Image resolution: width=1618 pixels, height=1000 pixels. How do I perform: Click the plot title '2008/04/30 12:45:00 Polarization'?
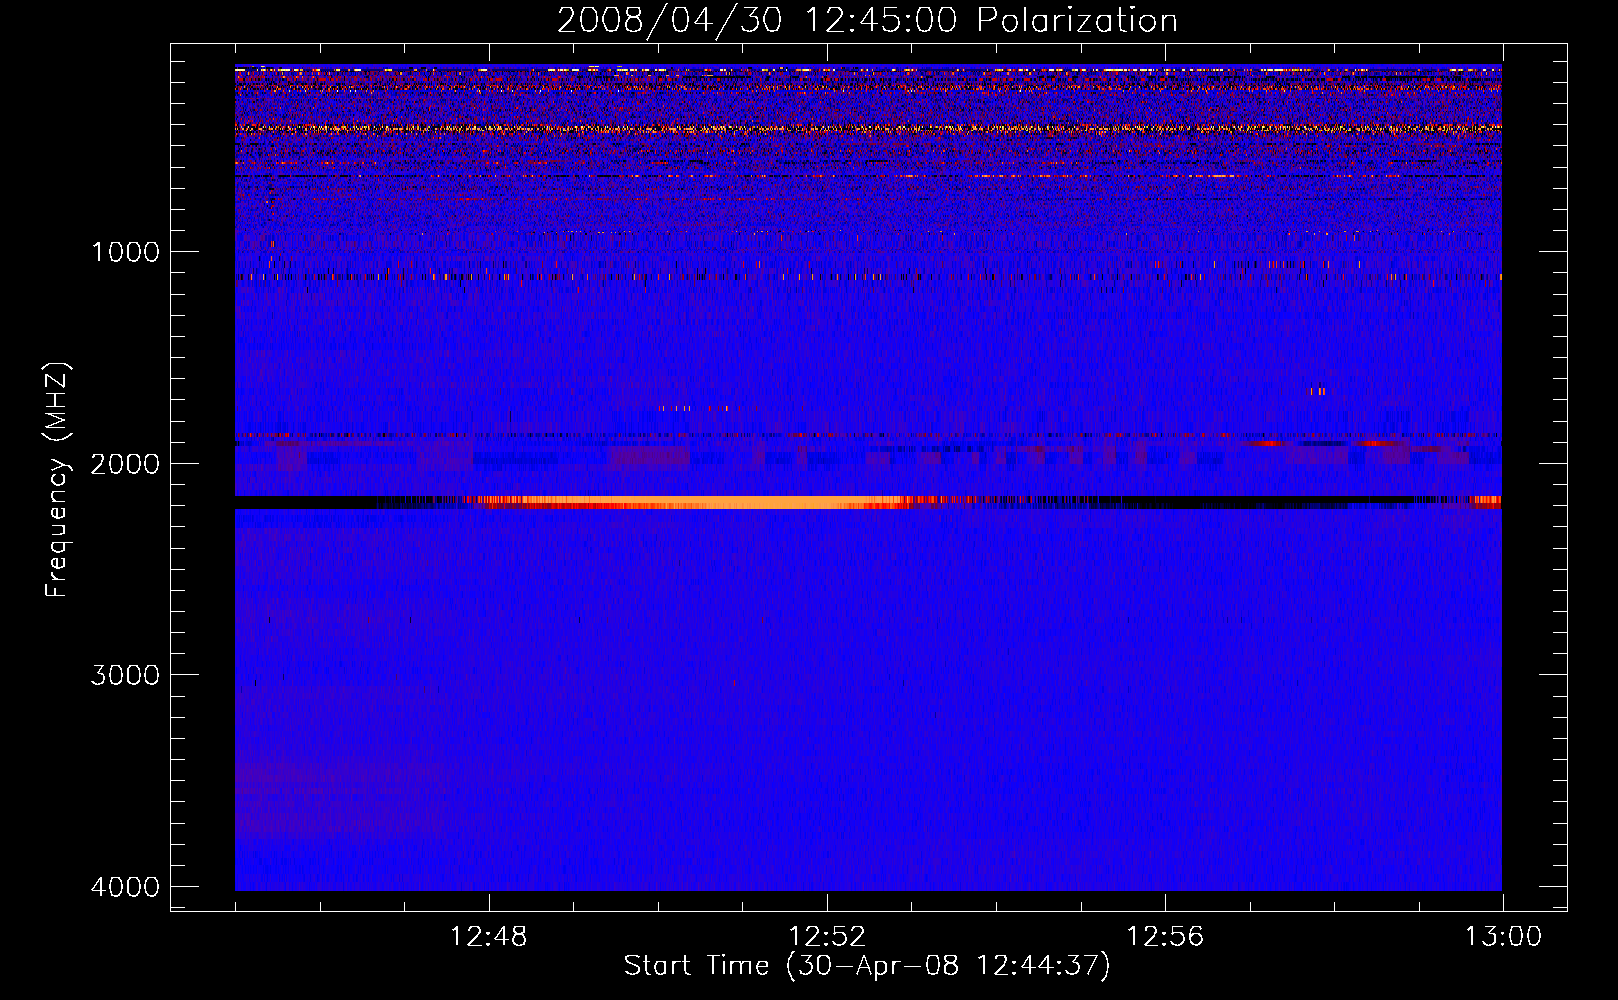pyautogui.click(x=867, y=20)
